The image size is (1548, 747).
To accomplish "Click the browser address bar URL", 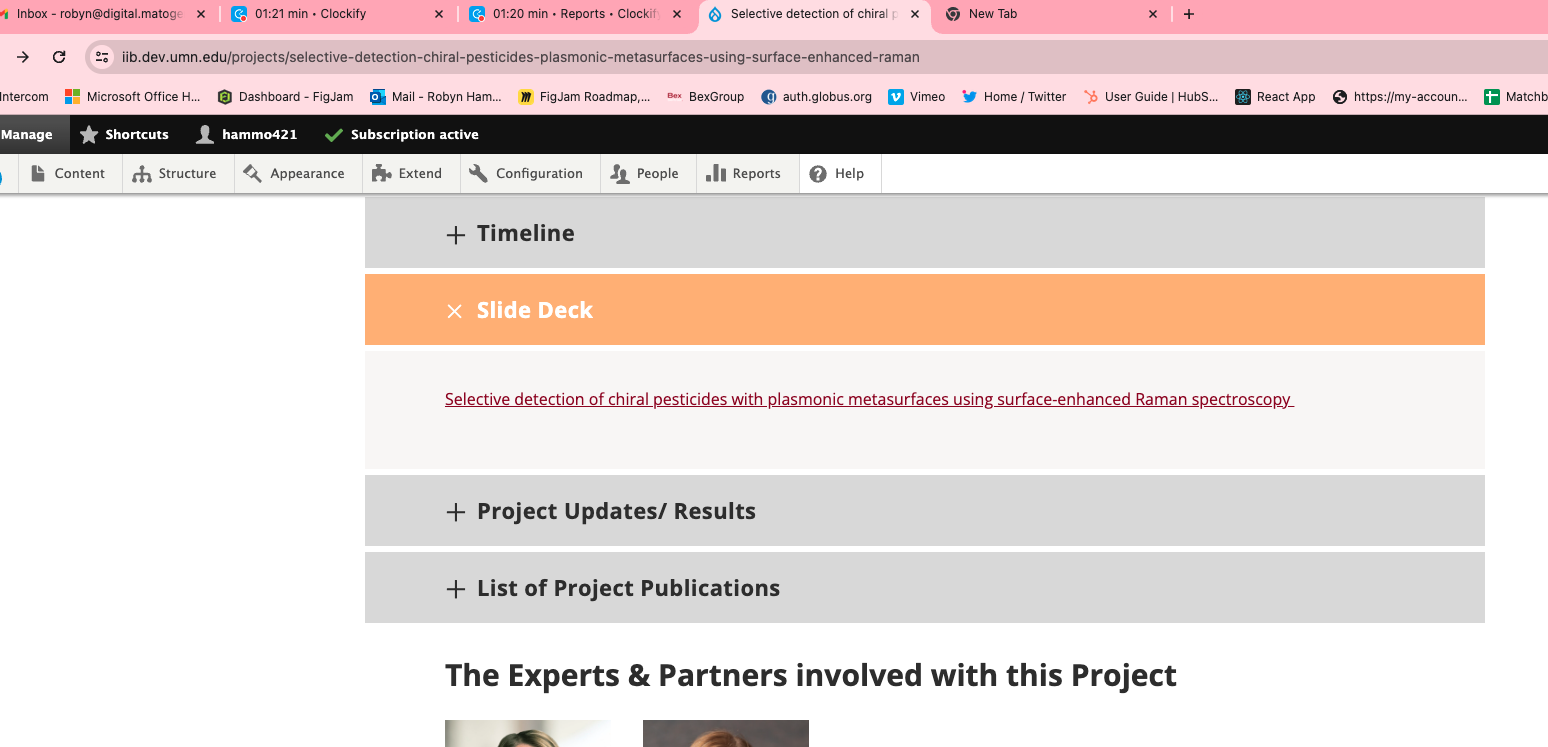I will pyautogui.click(x=520, y=57).
